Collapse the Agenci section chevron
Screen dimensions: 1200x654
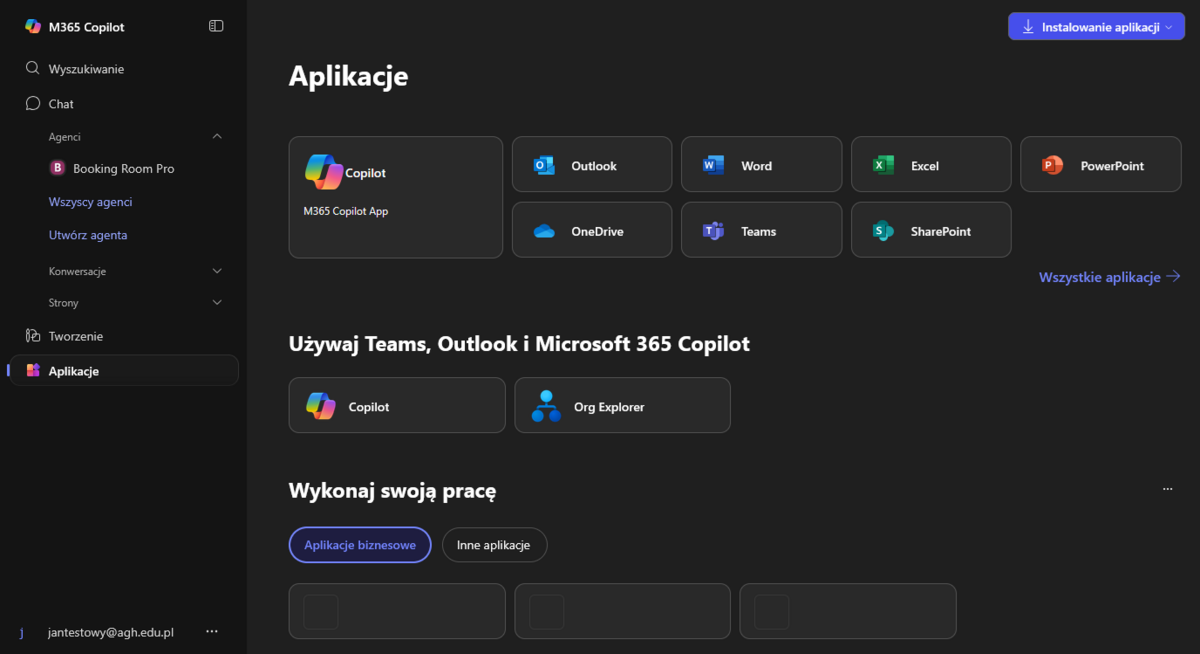coord(217,136)
